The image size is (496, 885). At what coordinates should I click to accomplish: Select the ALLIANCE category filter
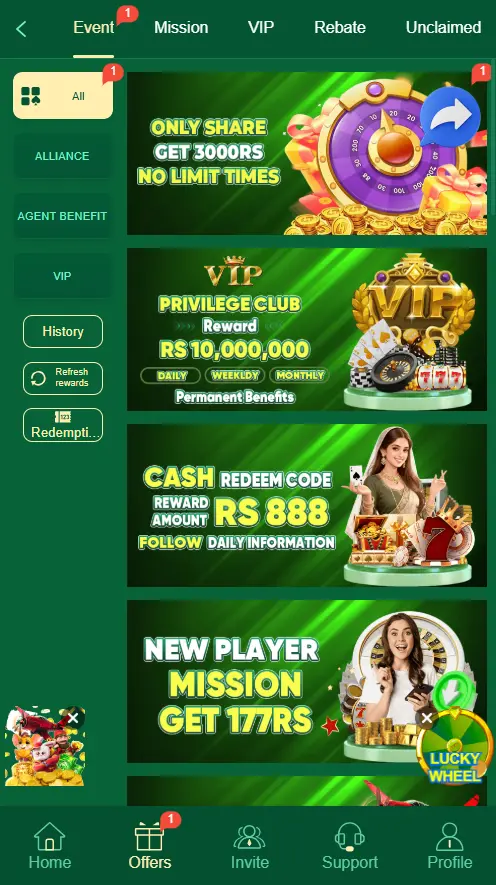[x=63, y=156]
